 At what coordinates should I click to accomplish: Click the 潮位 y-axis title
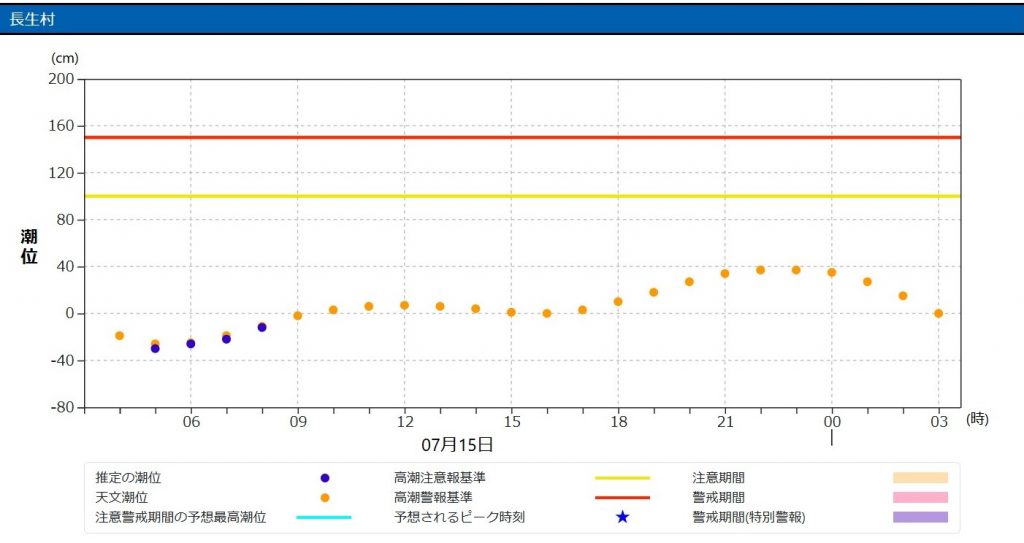(x=29, y=246)
